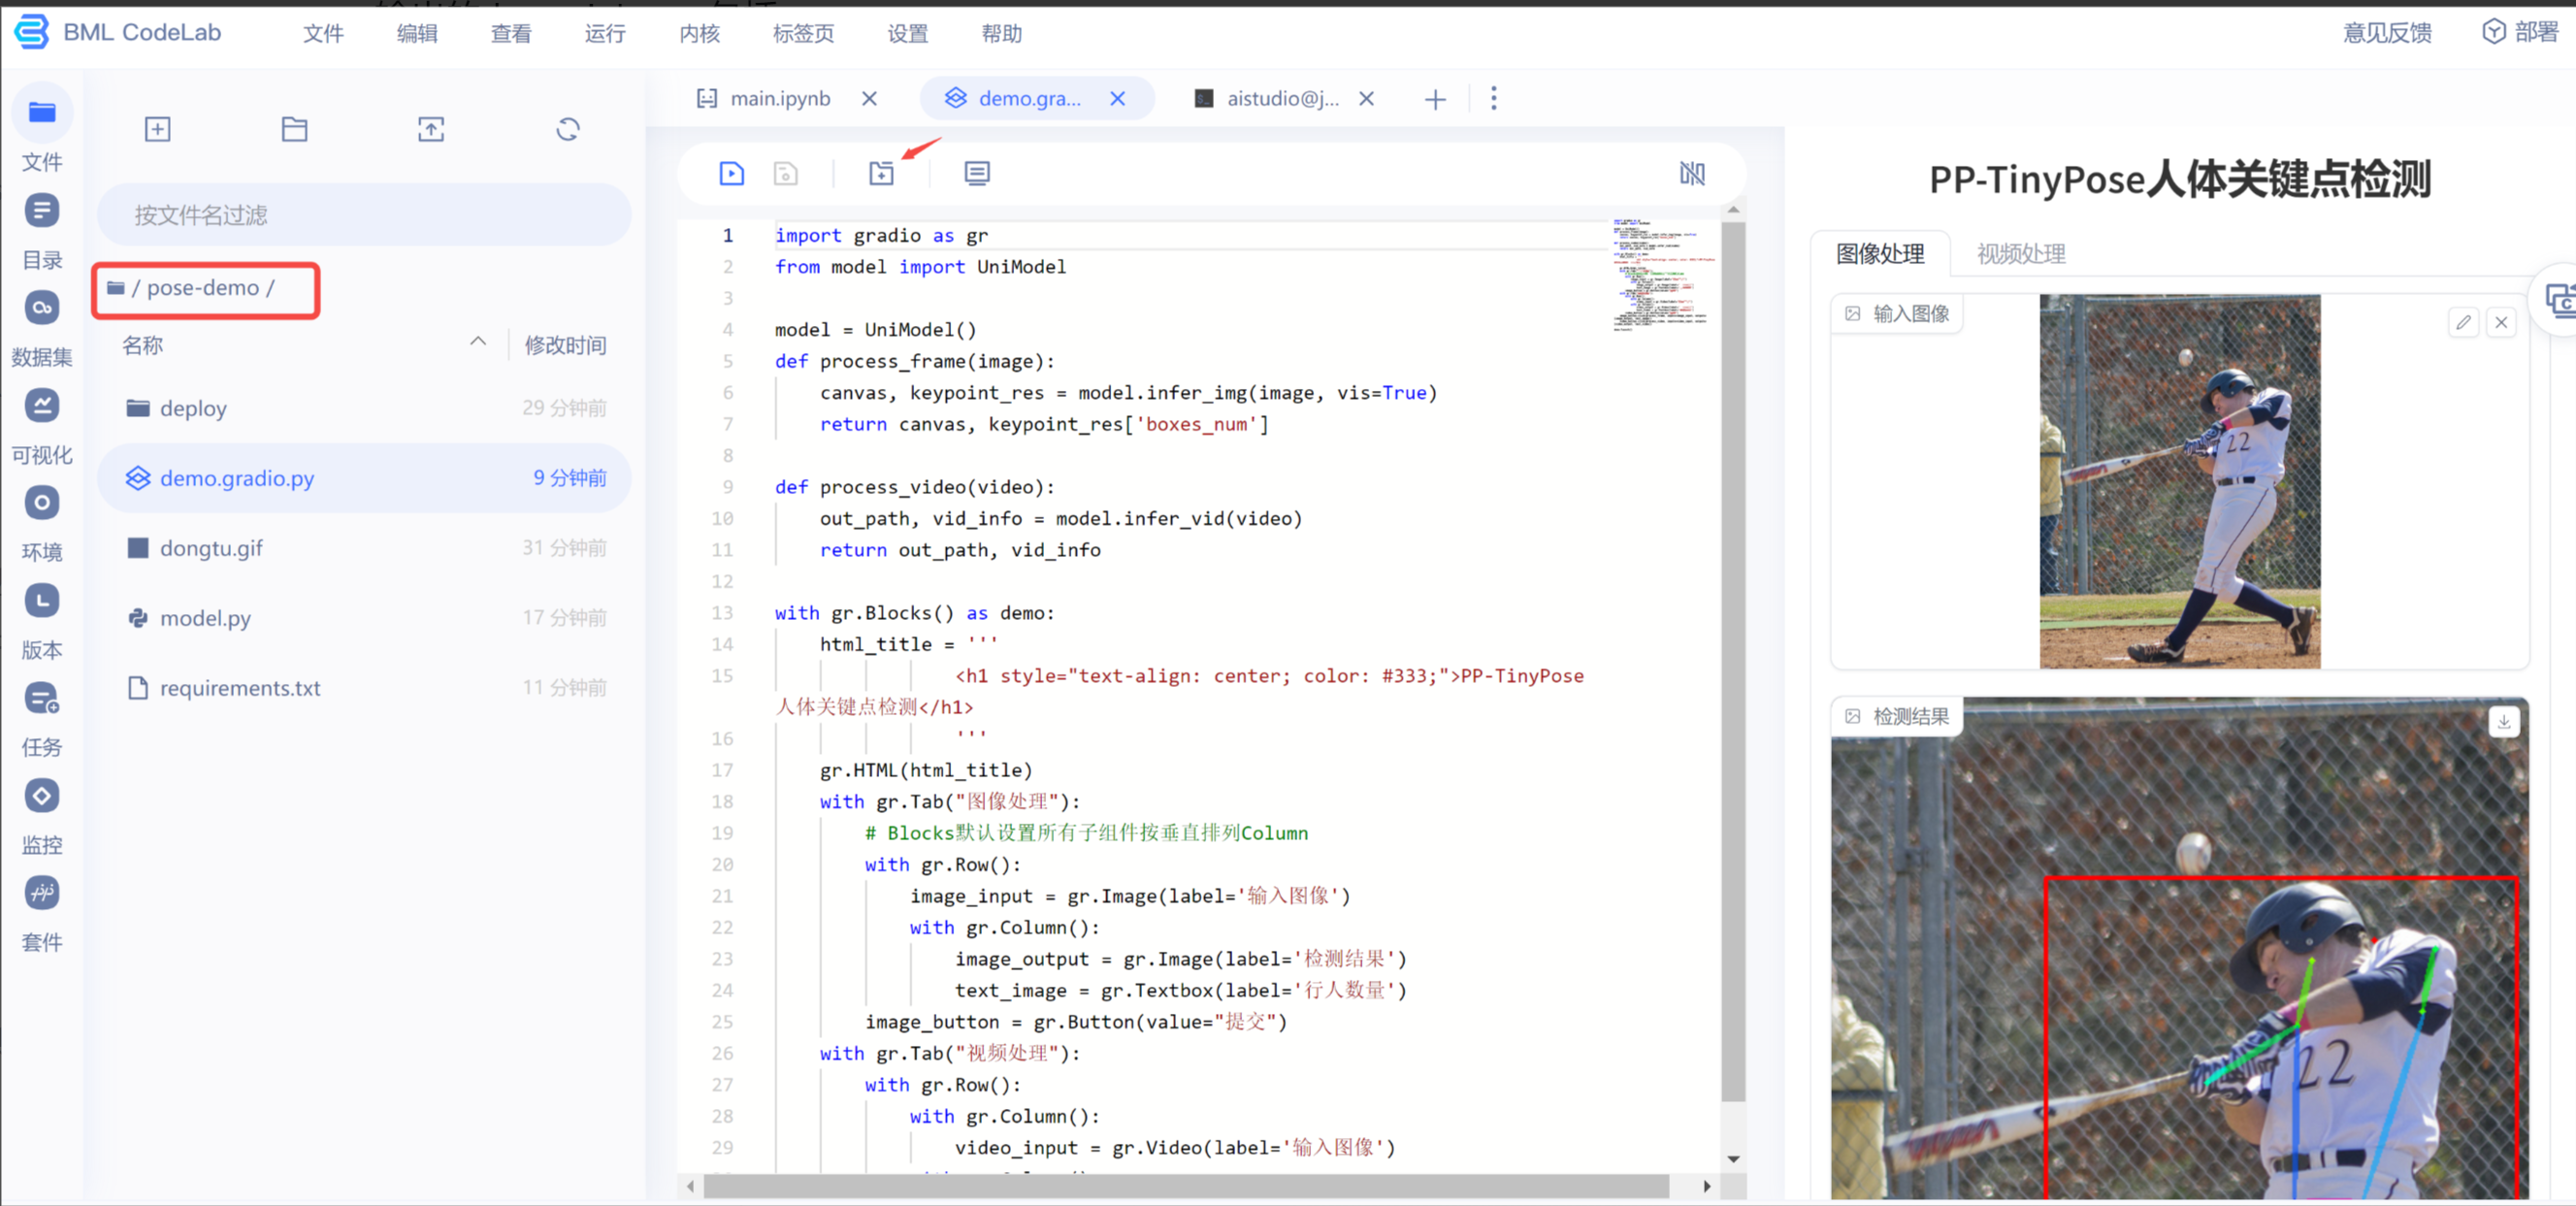Image resolution: width=2576 pixels, height=1206 pixels.
Task: Refresh the file list
Action: tap(568, 129)
